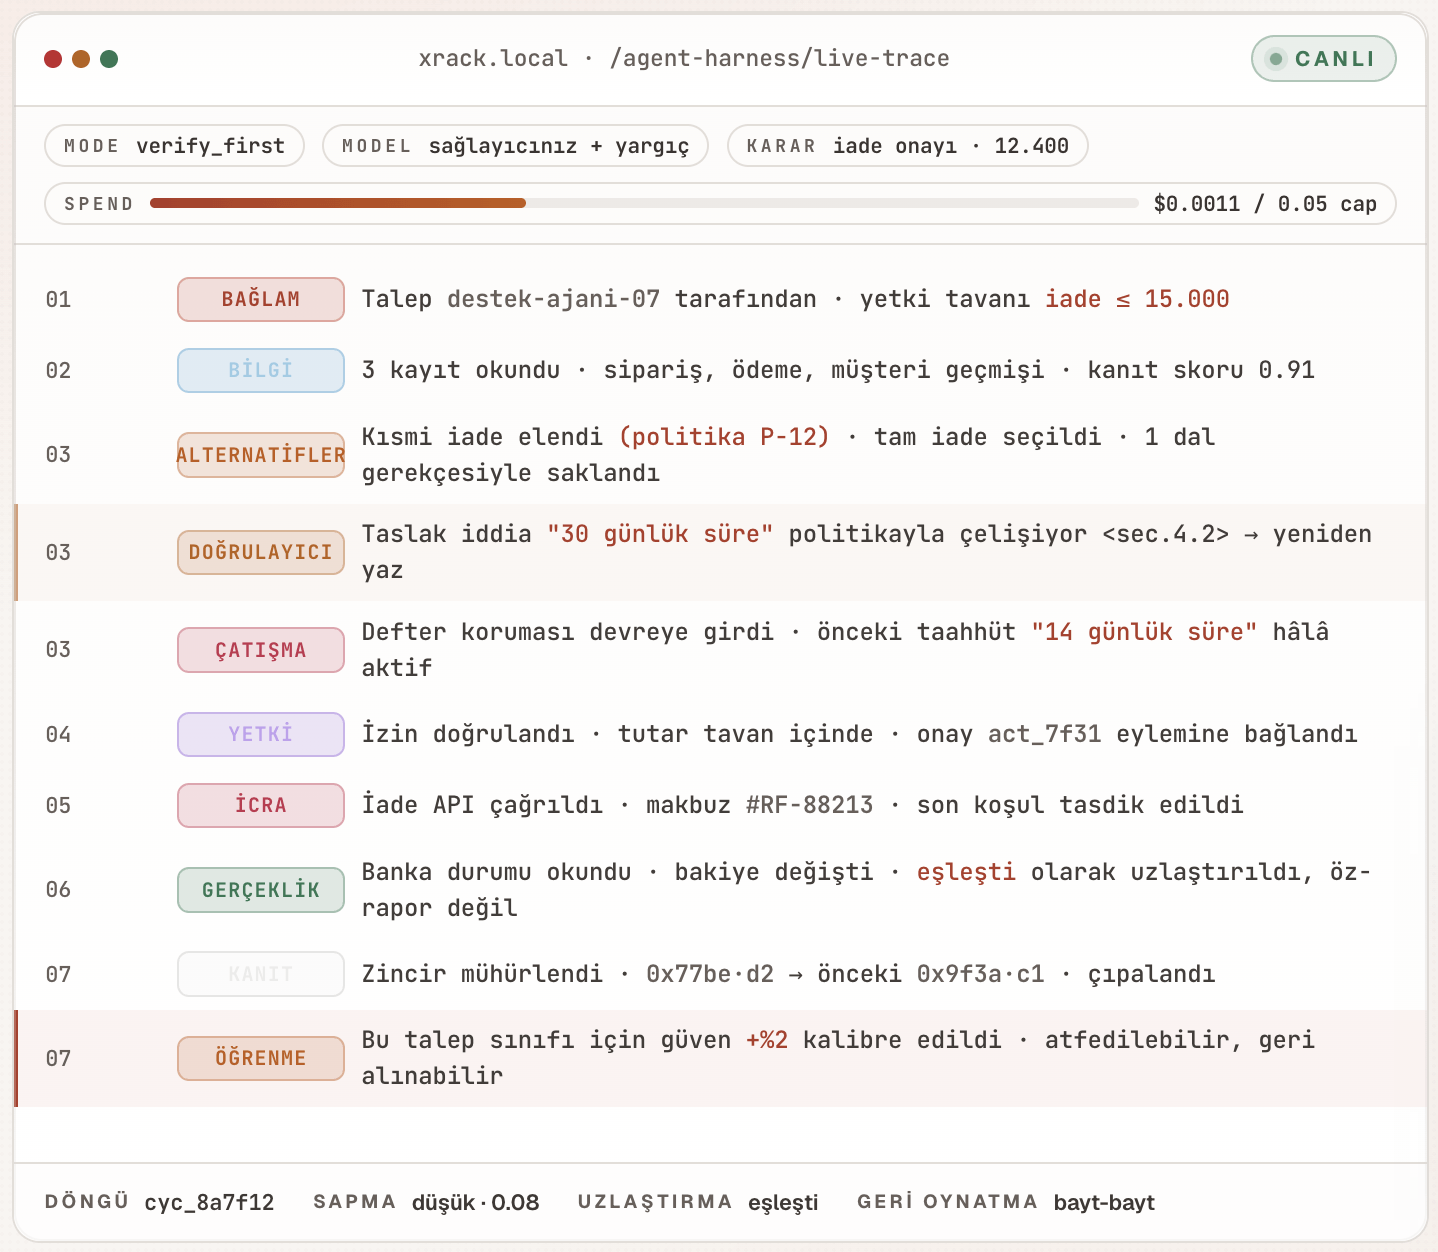Click the red +%2 confidence value
Screen dimensions: 1438x1252
tap(767, 1040)
